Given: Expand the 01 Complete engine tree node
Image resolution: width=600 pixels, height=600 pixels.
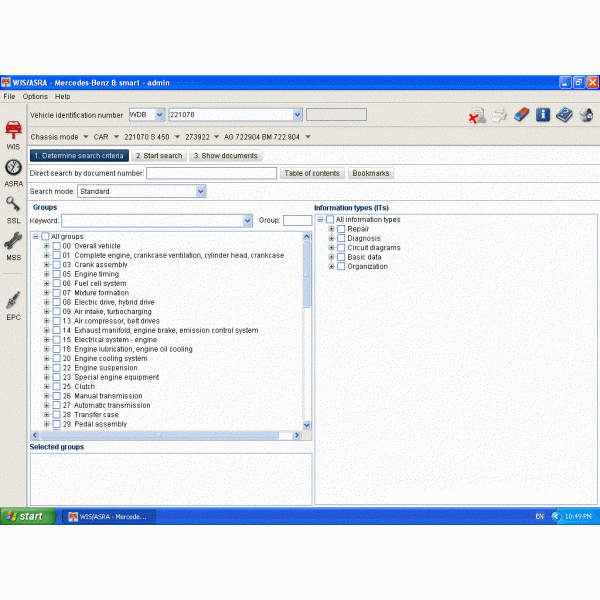Looking at the screenshot, I should (47, 255).
